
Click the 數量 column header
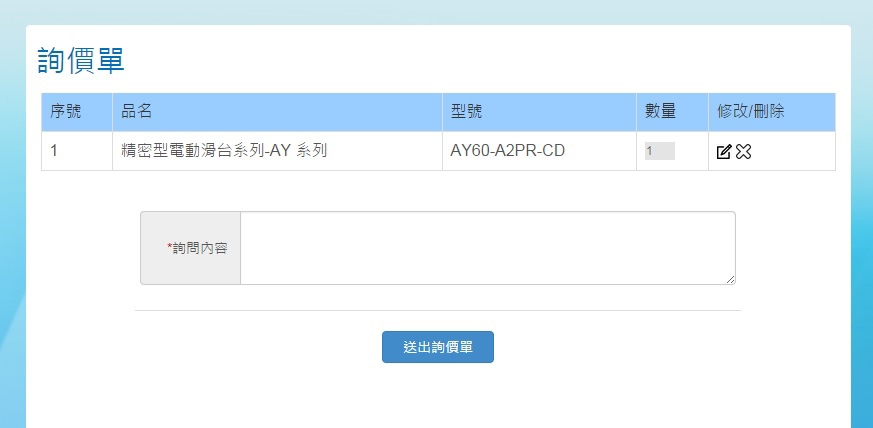coord(672,112)
